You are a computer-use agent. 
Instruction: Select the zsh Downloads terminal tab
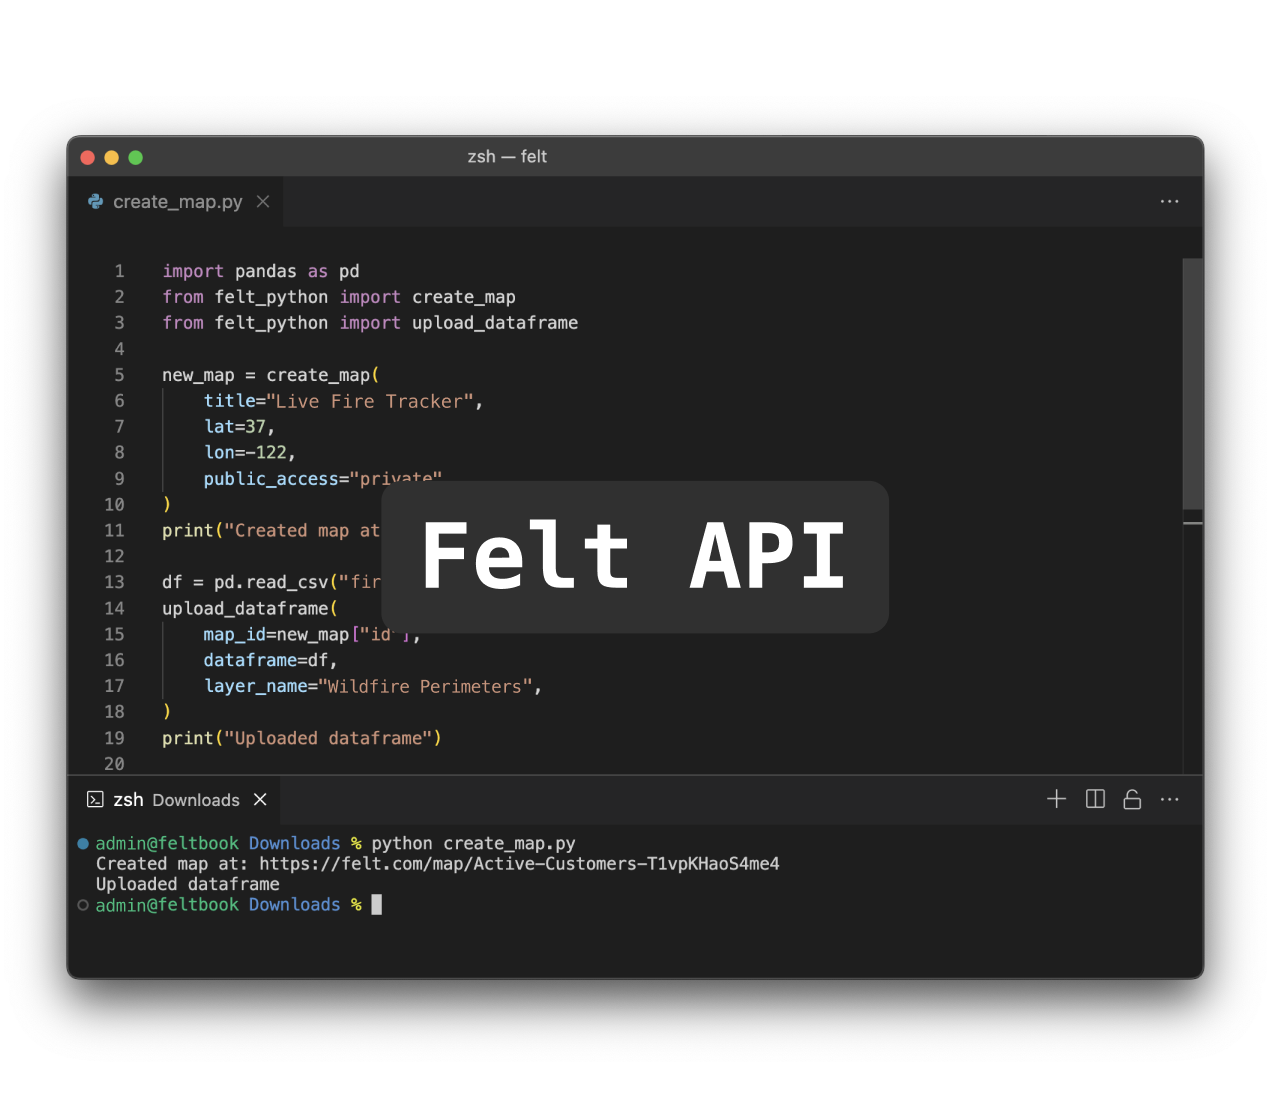pos(176,800)
